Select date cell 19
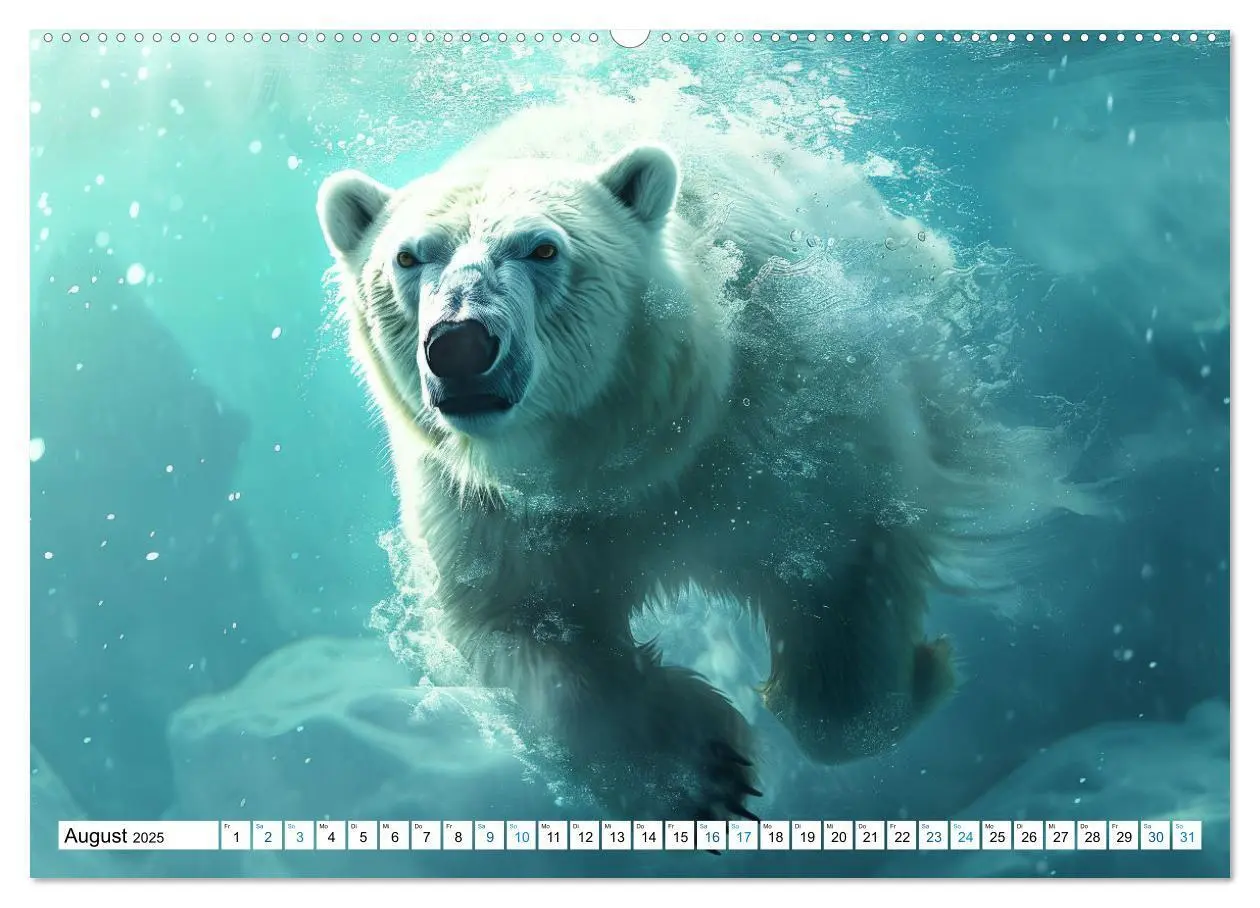 coord(807,836)
